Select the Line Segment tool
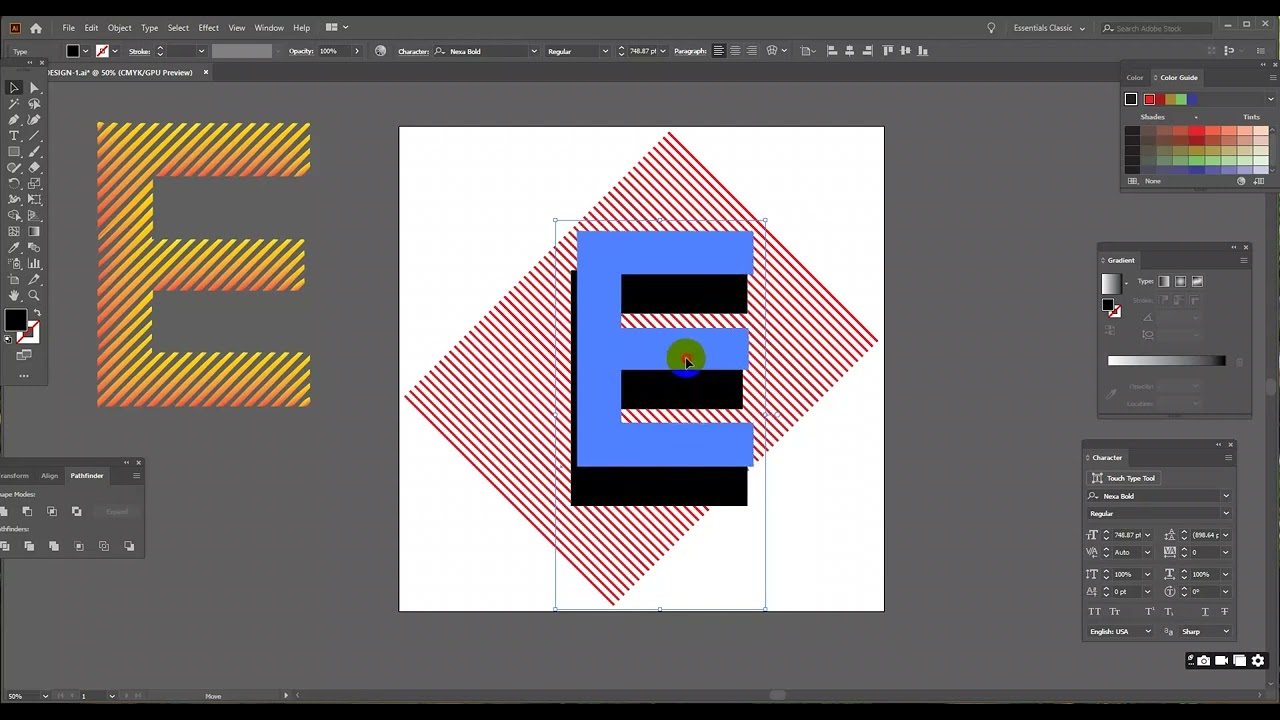 pos(34,136)
